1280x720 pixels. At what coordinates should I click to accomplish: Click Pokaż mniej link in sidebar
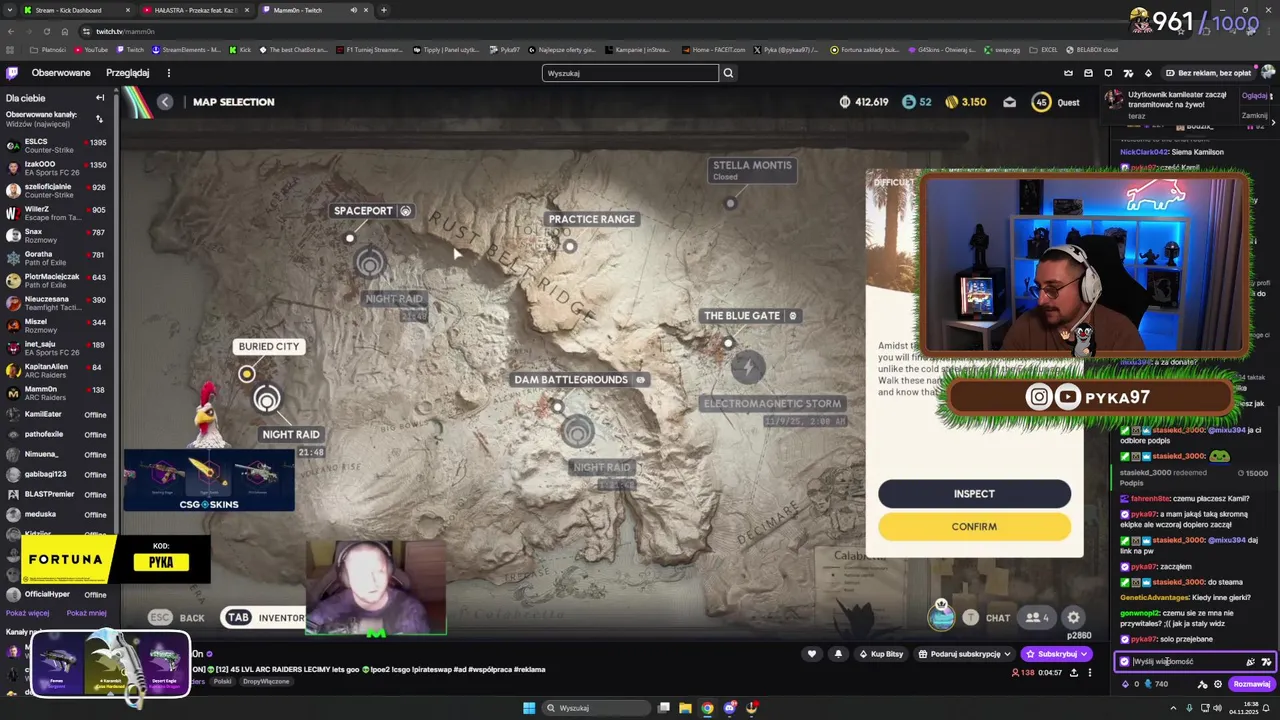[x=86, y=613]
